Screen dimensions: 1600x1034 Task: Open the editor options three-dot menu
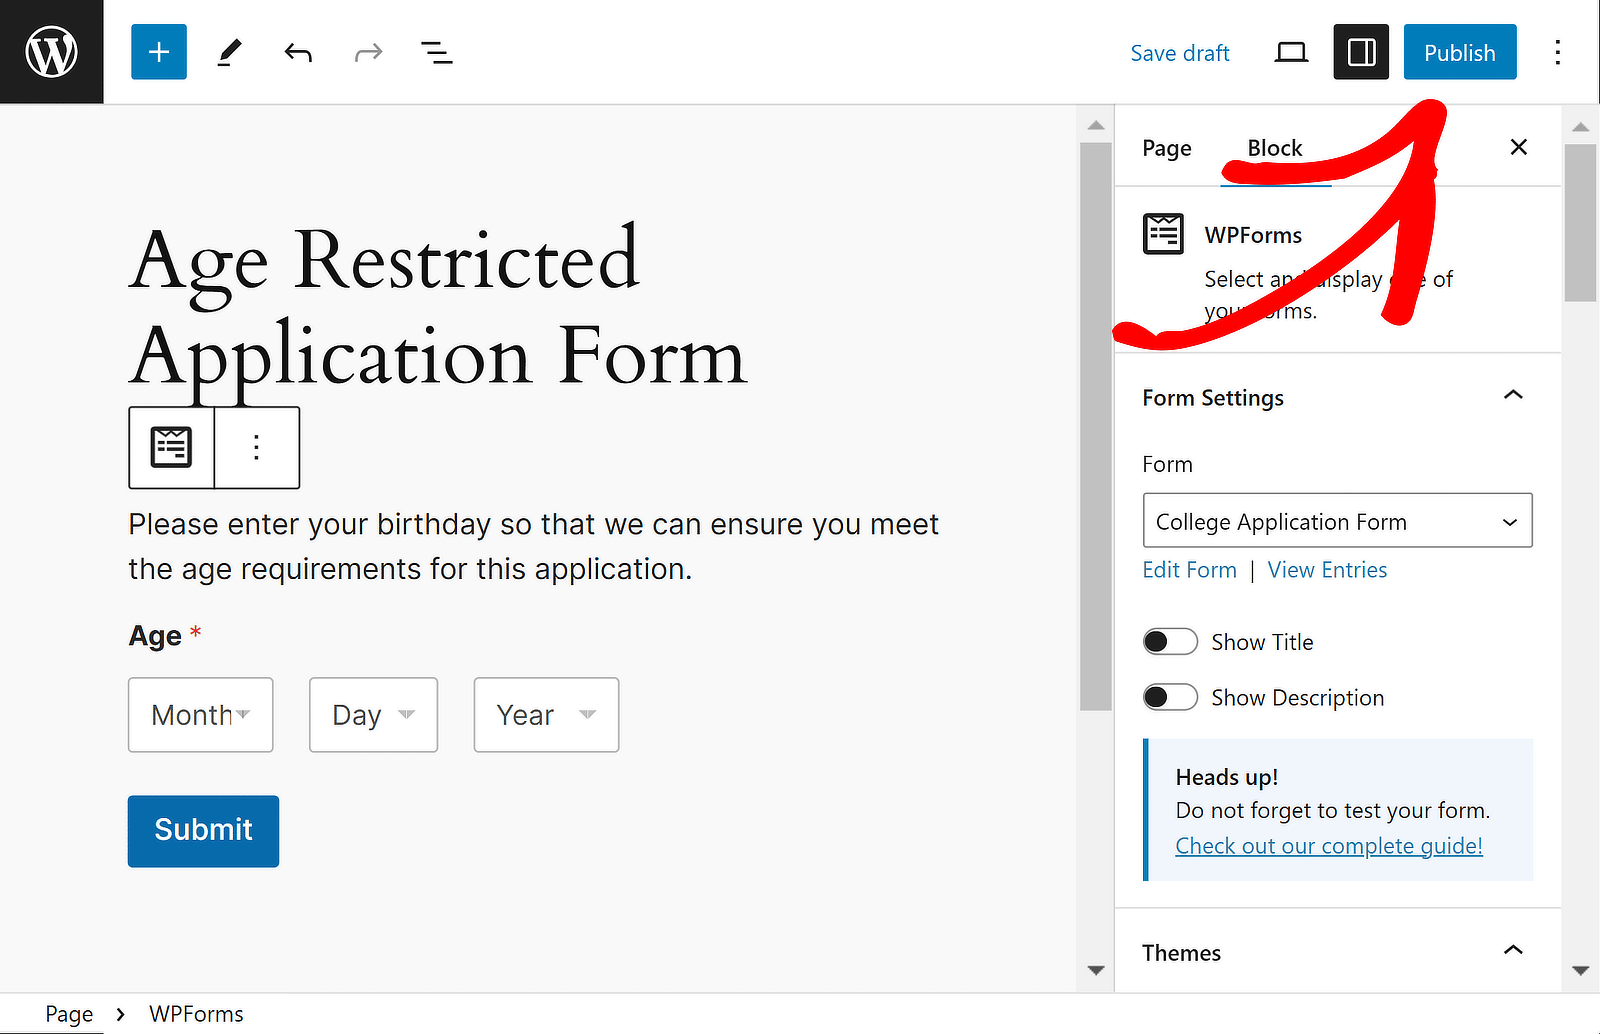1557,52
